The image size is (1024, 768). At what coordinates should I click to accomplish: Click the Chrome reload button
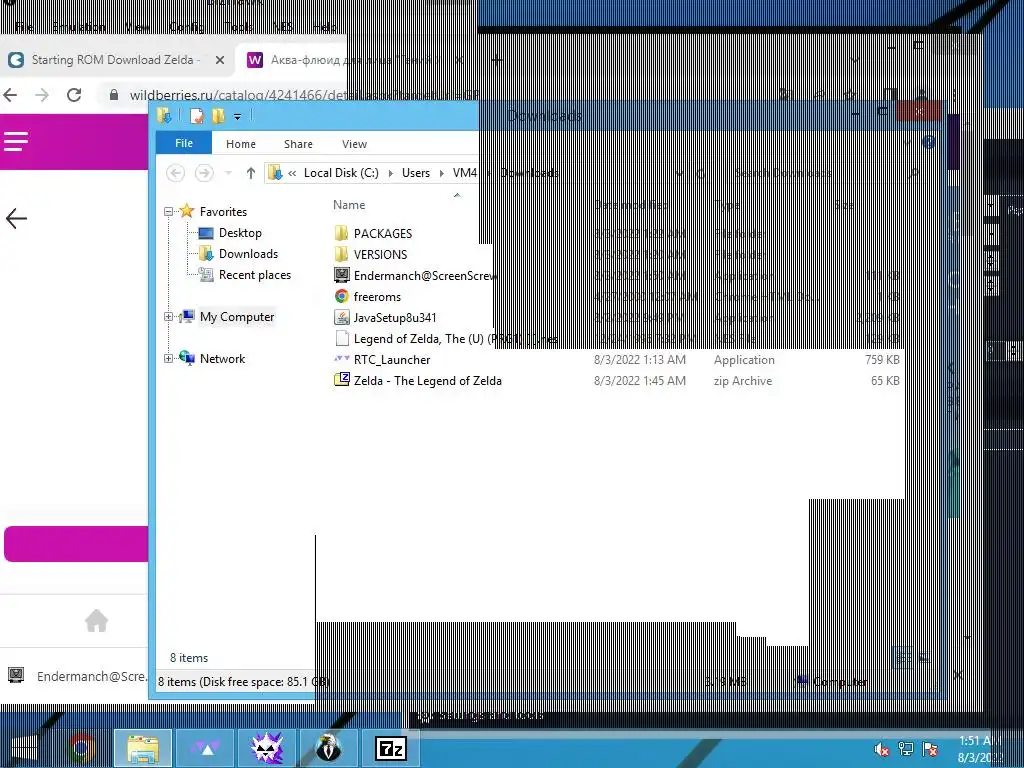(74, 95)
